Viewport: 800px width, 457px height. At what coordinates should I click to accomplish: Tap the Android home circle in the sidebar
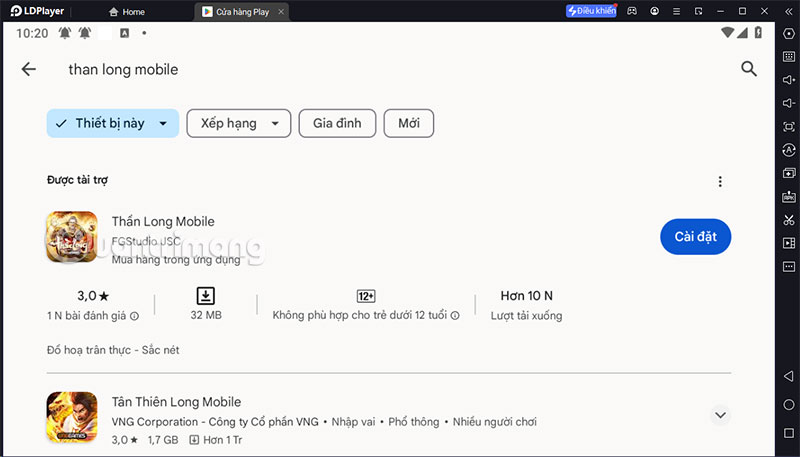[x=789, y=404]
